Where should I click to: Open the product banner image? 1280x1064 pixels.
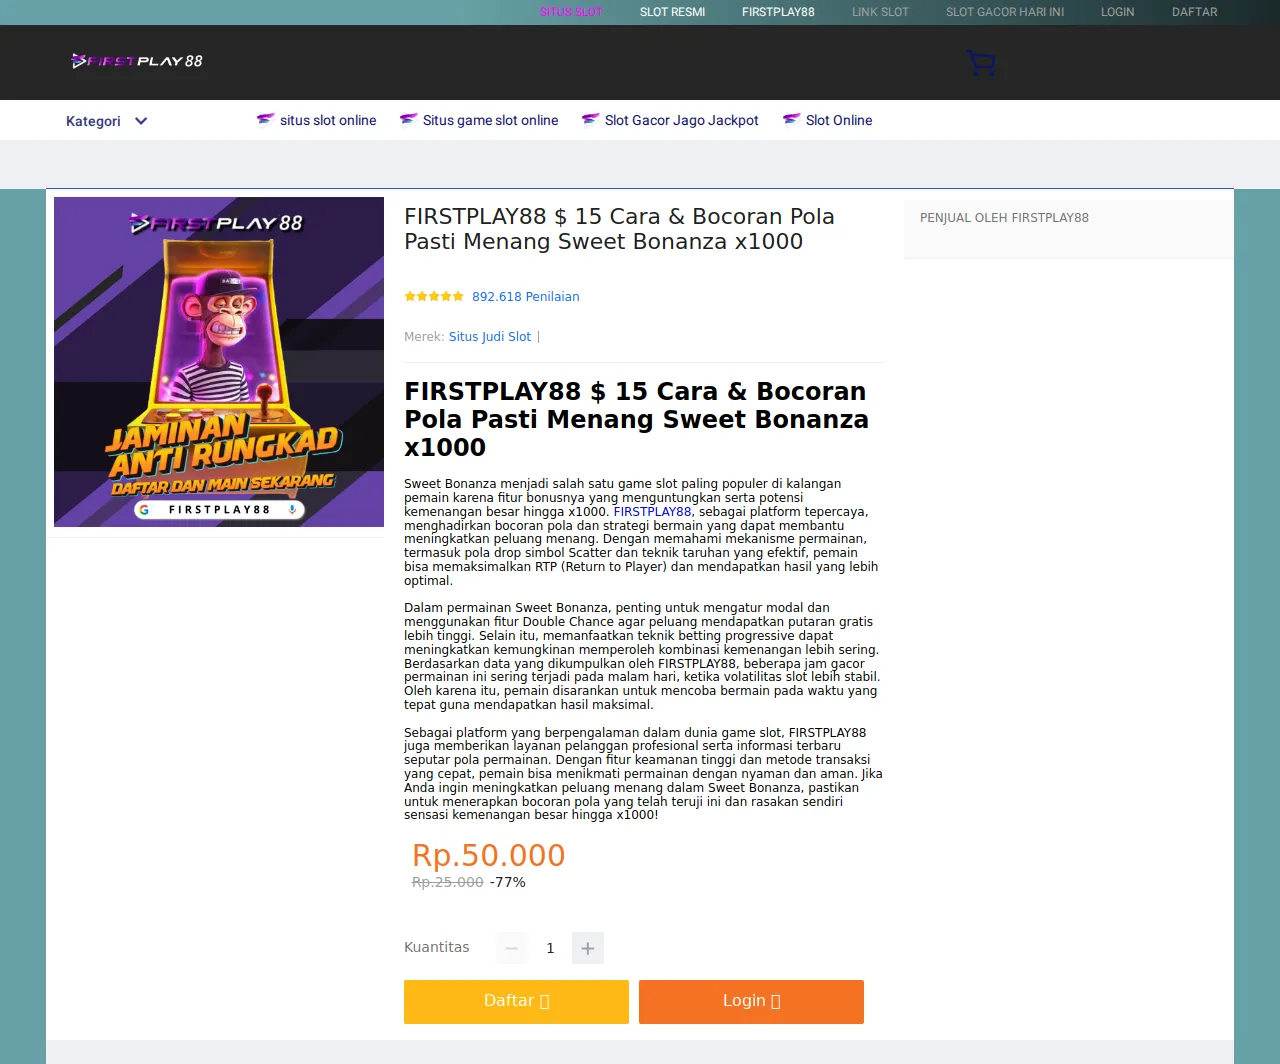(219, 362)
